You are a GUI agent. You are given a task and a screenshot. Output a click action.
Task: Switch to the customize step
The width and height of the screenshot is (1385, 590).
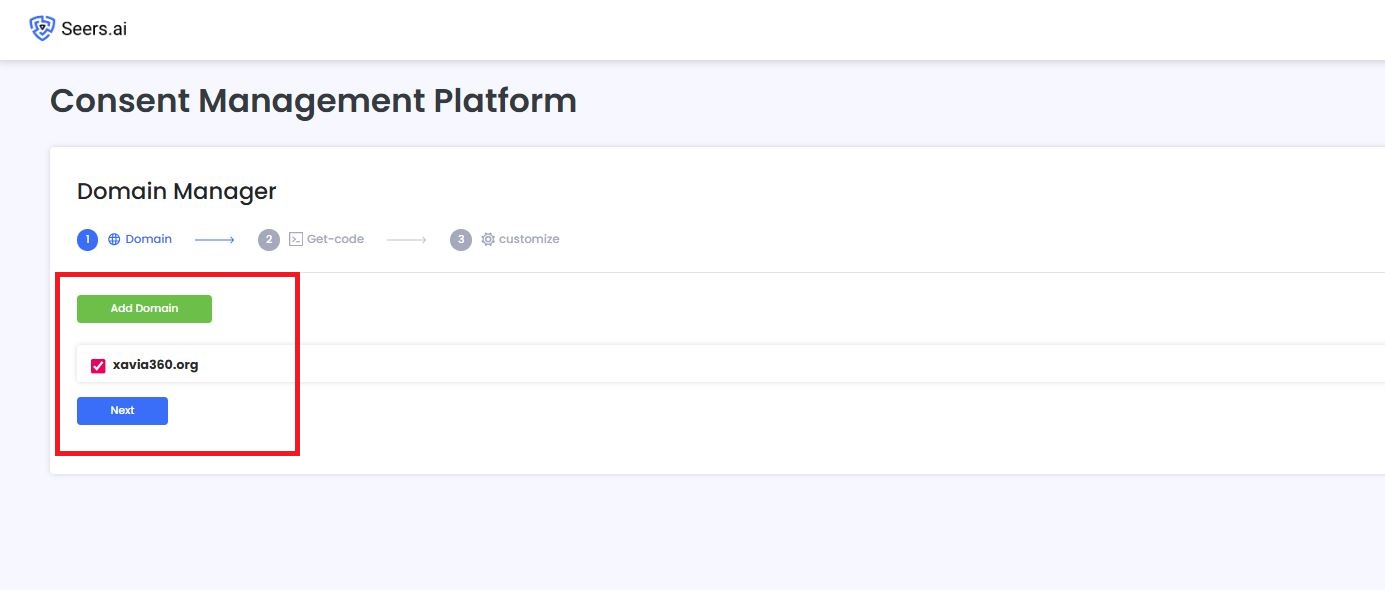[x=529, y=239]
